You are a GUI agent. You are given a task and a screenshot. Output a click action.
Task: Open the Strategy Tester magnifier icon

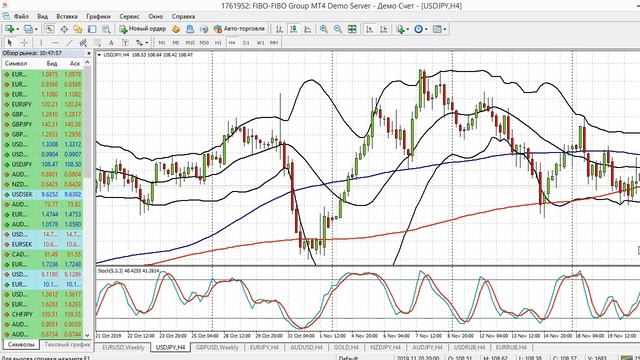(106, 29)
